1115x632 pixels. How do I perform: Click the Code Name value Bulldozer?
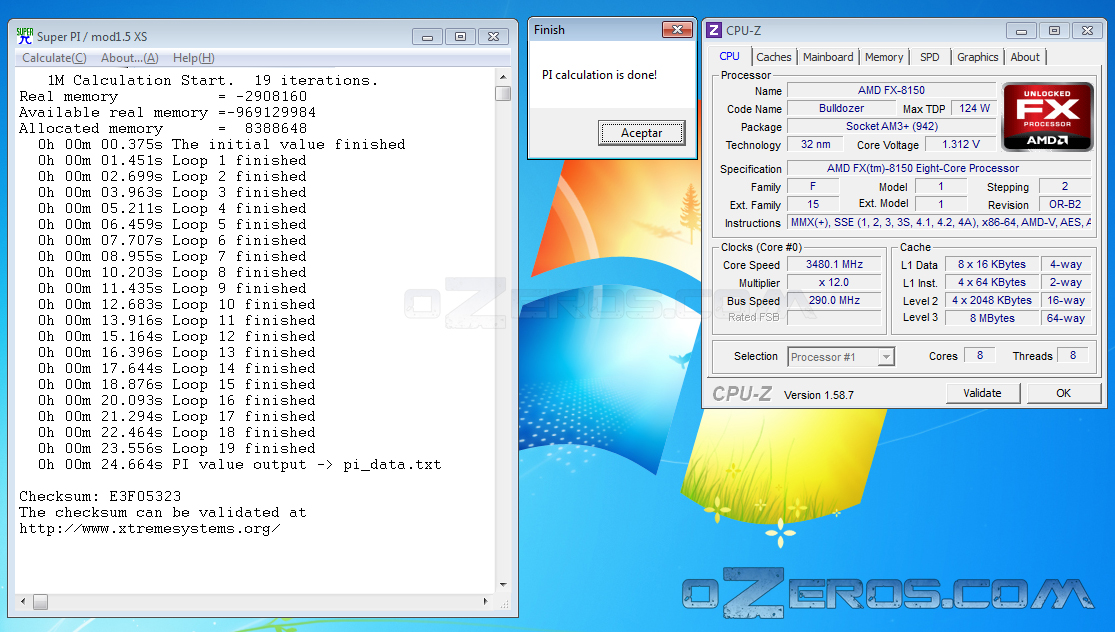(841, 108)
